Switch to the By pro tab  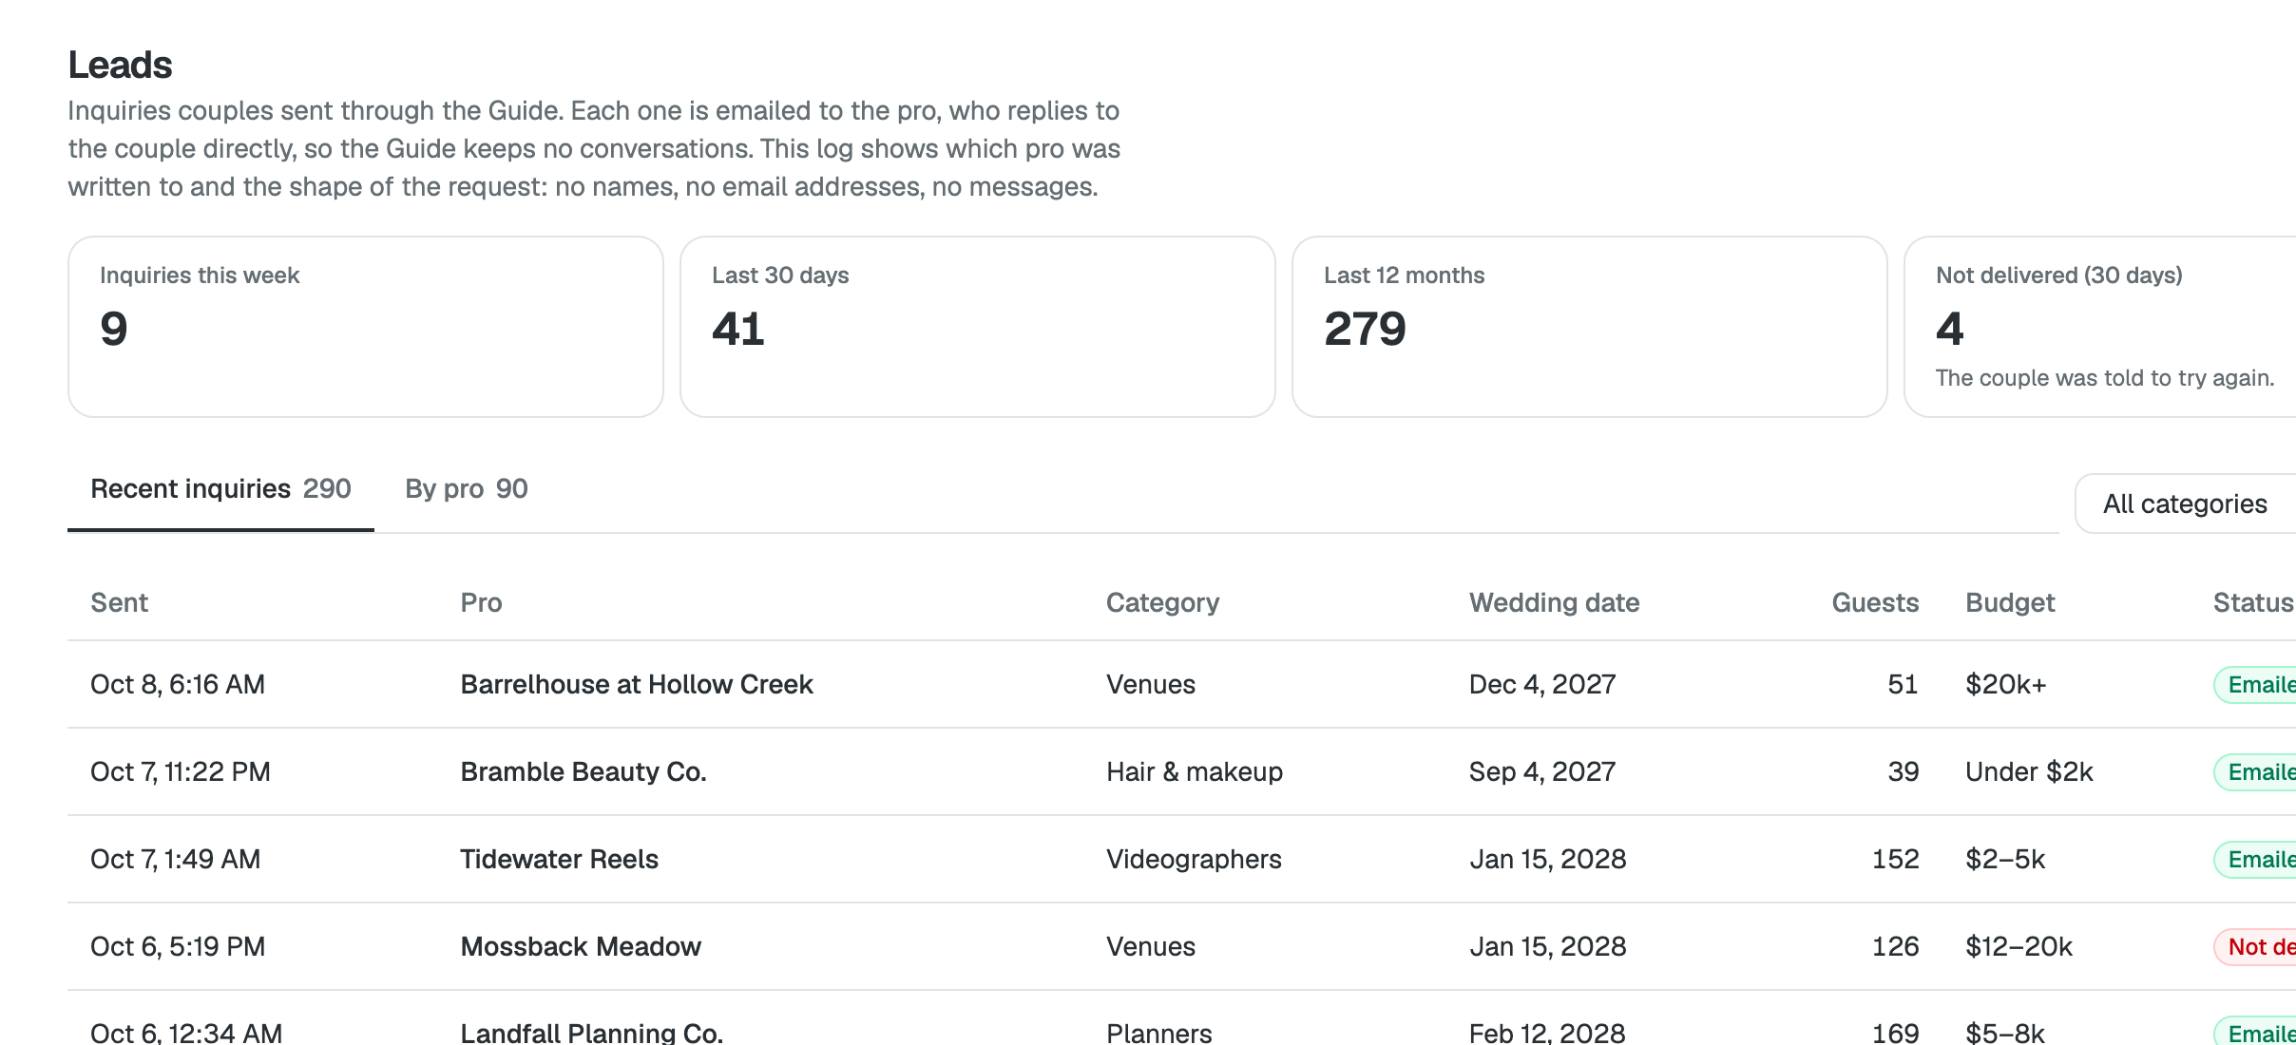click(466, 489)
